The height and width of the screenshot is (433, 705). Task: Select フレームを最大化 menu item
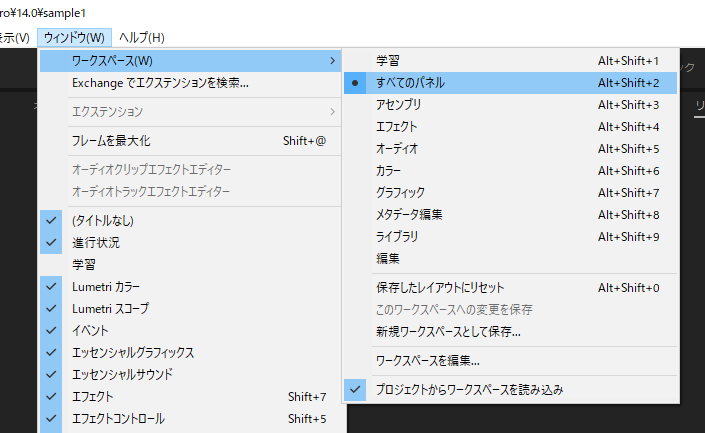tap(191, 141)
